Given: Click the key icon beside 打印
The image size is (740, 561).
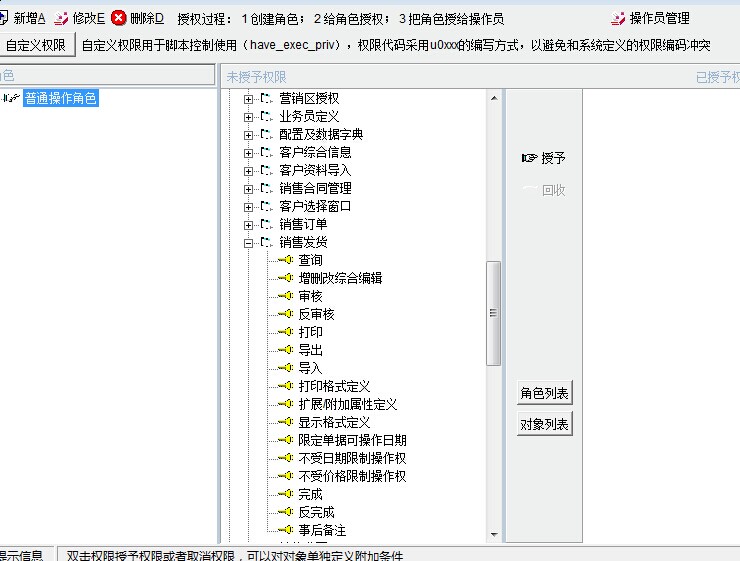Looking at the screenshot, I should tap(285, 332).
